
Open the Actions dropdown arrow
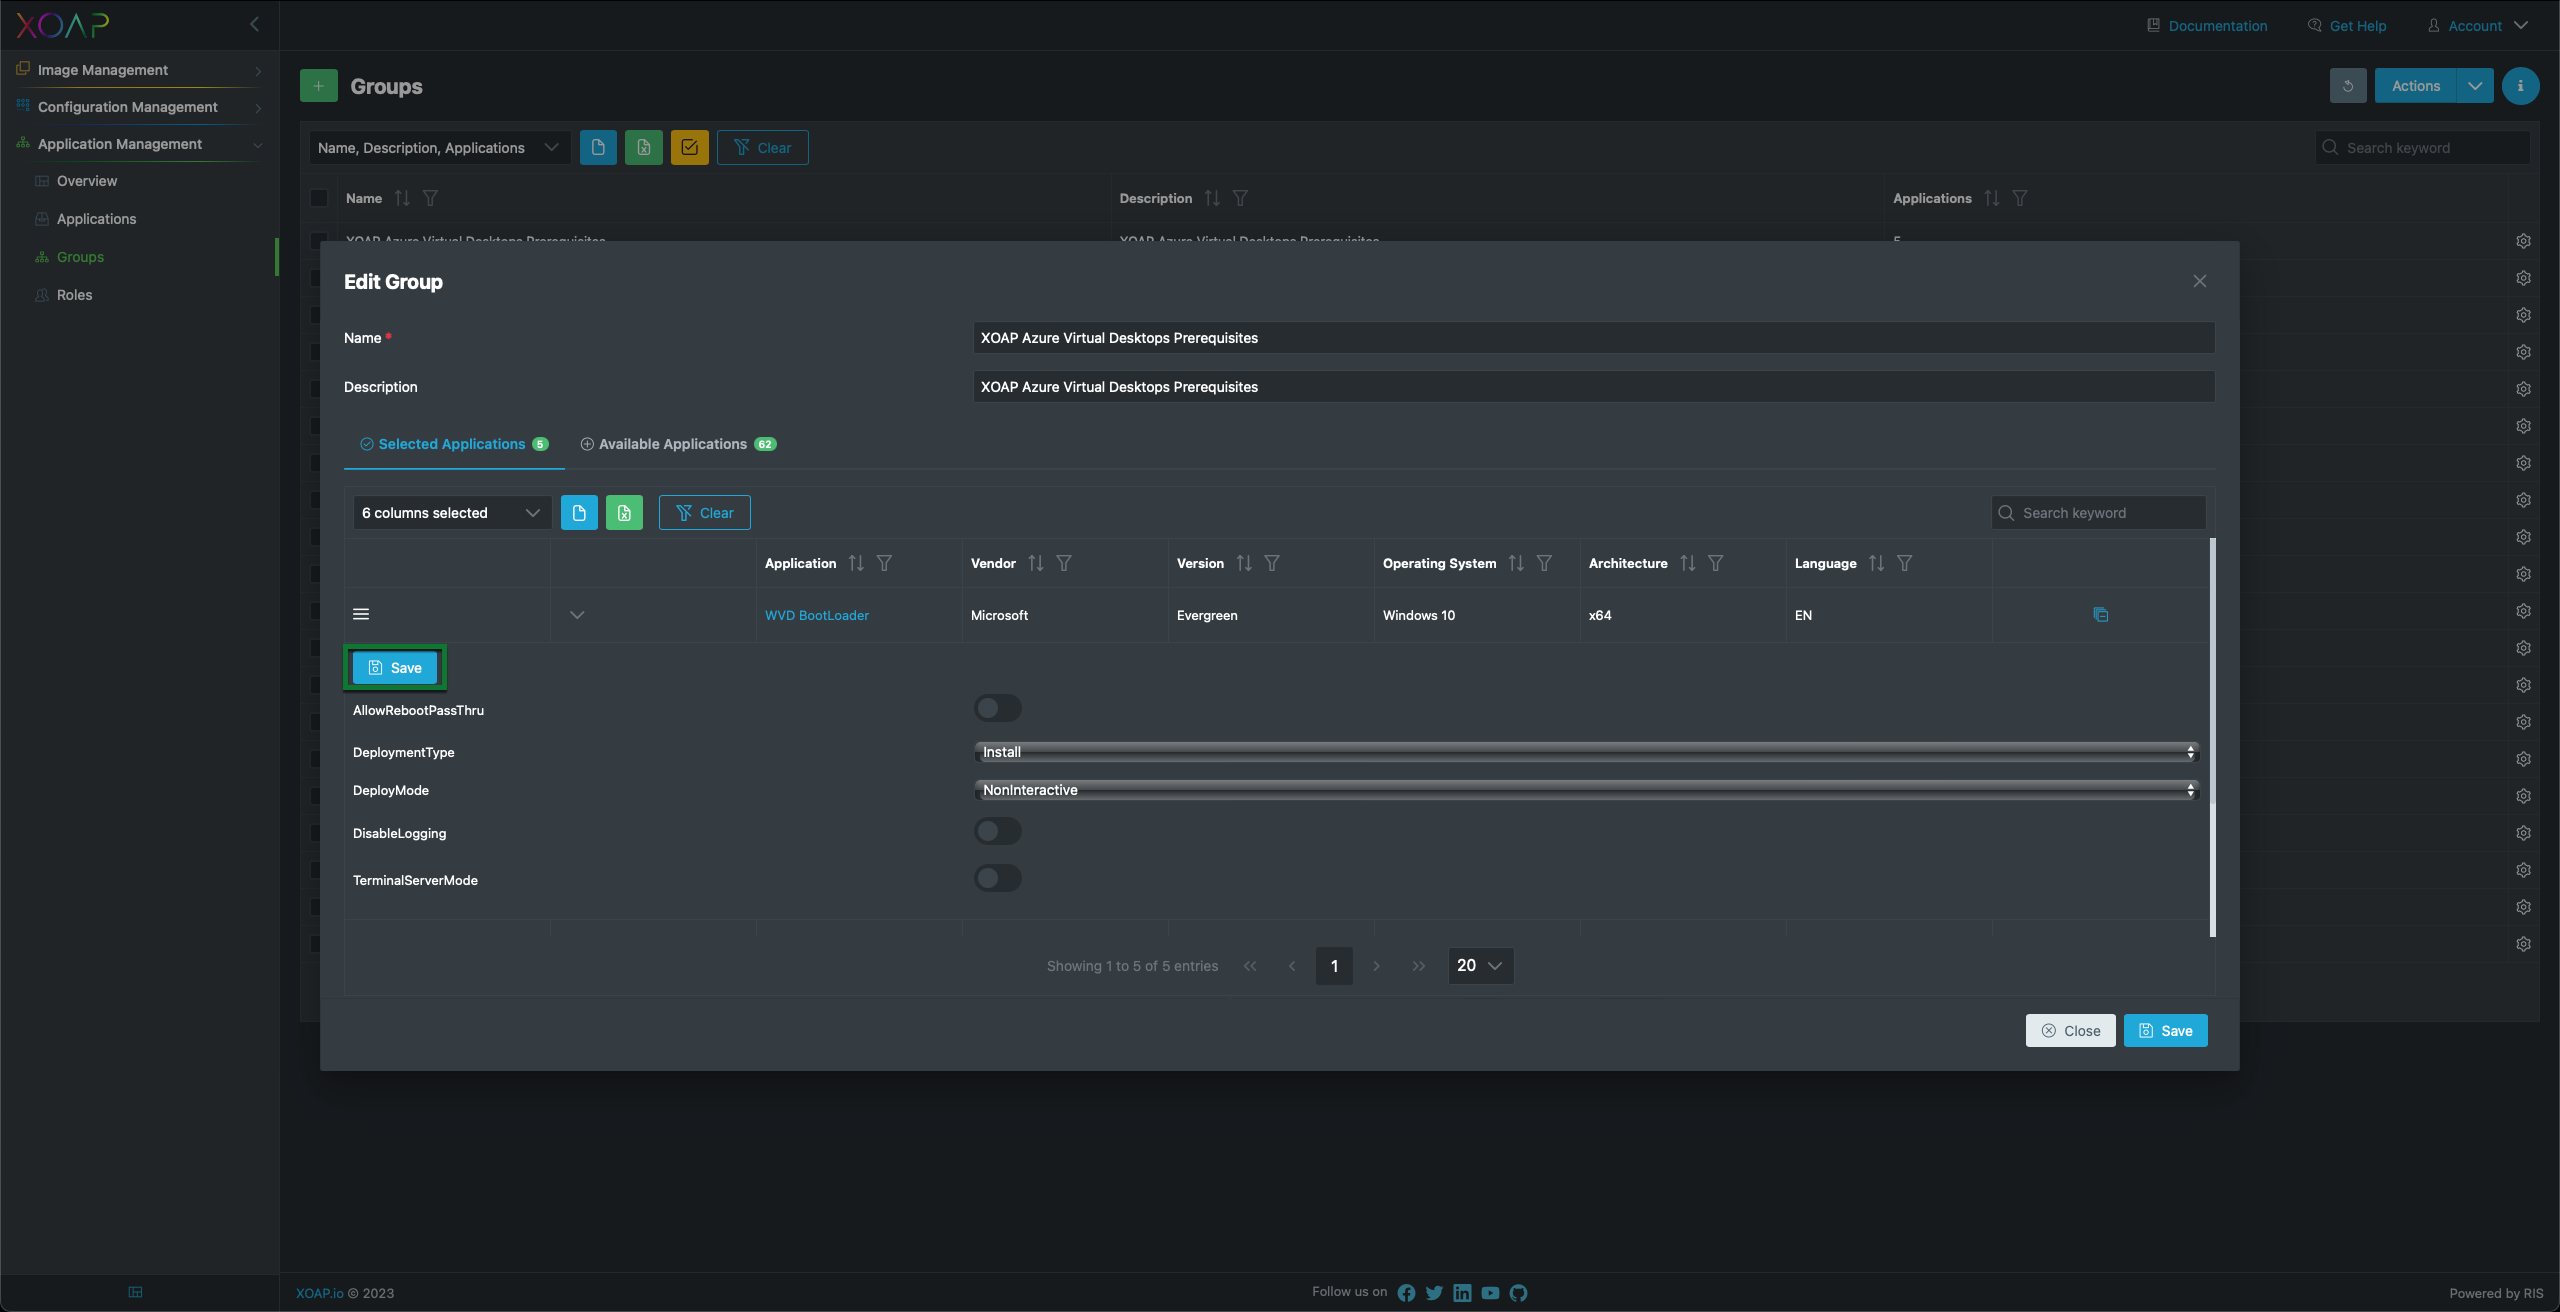[x=2474, y=86]
